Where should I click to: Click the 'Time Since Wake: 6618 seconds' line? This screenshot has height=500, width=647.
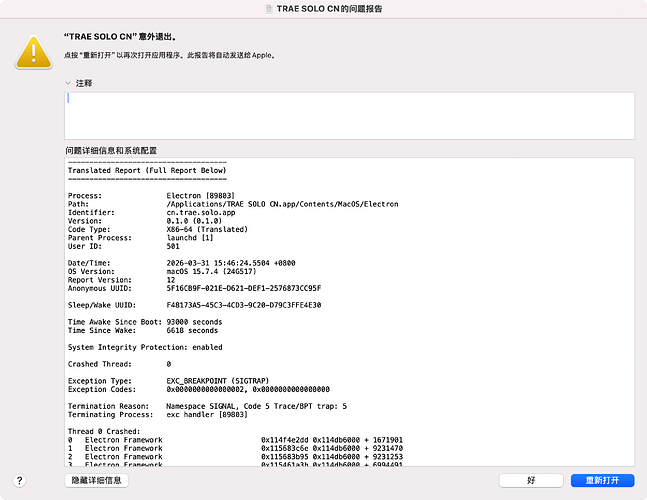point(143,330)
